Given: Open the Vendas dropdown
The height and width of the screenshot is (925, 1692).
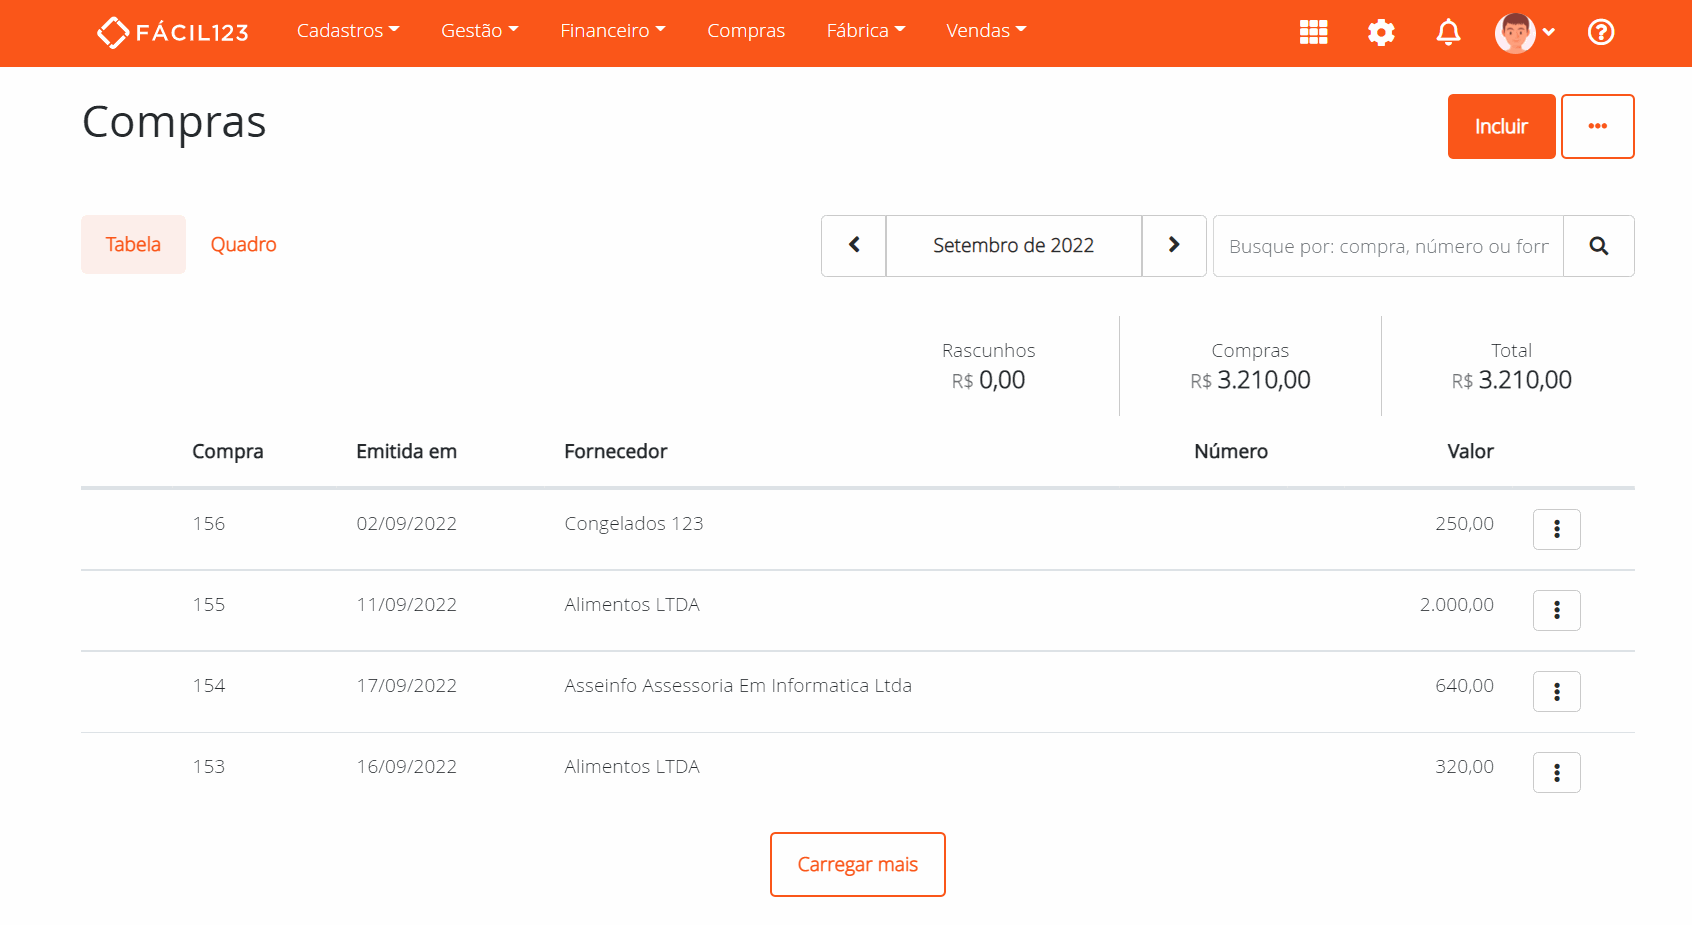Looking at the screenshot, I should click(x=985, y=30).
